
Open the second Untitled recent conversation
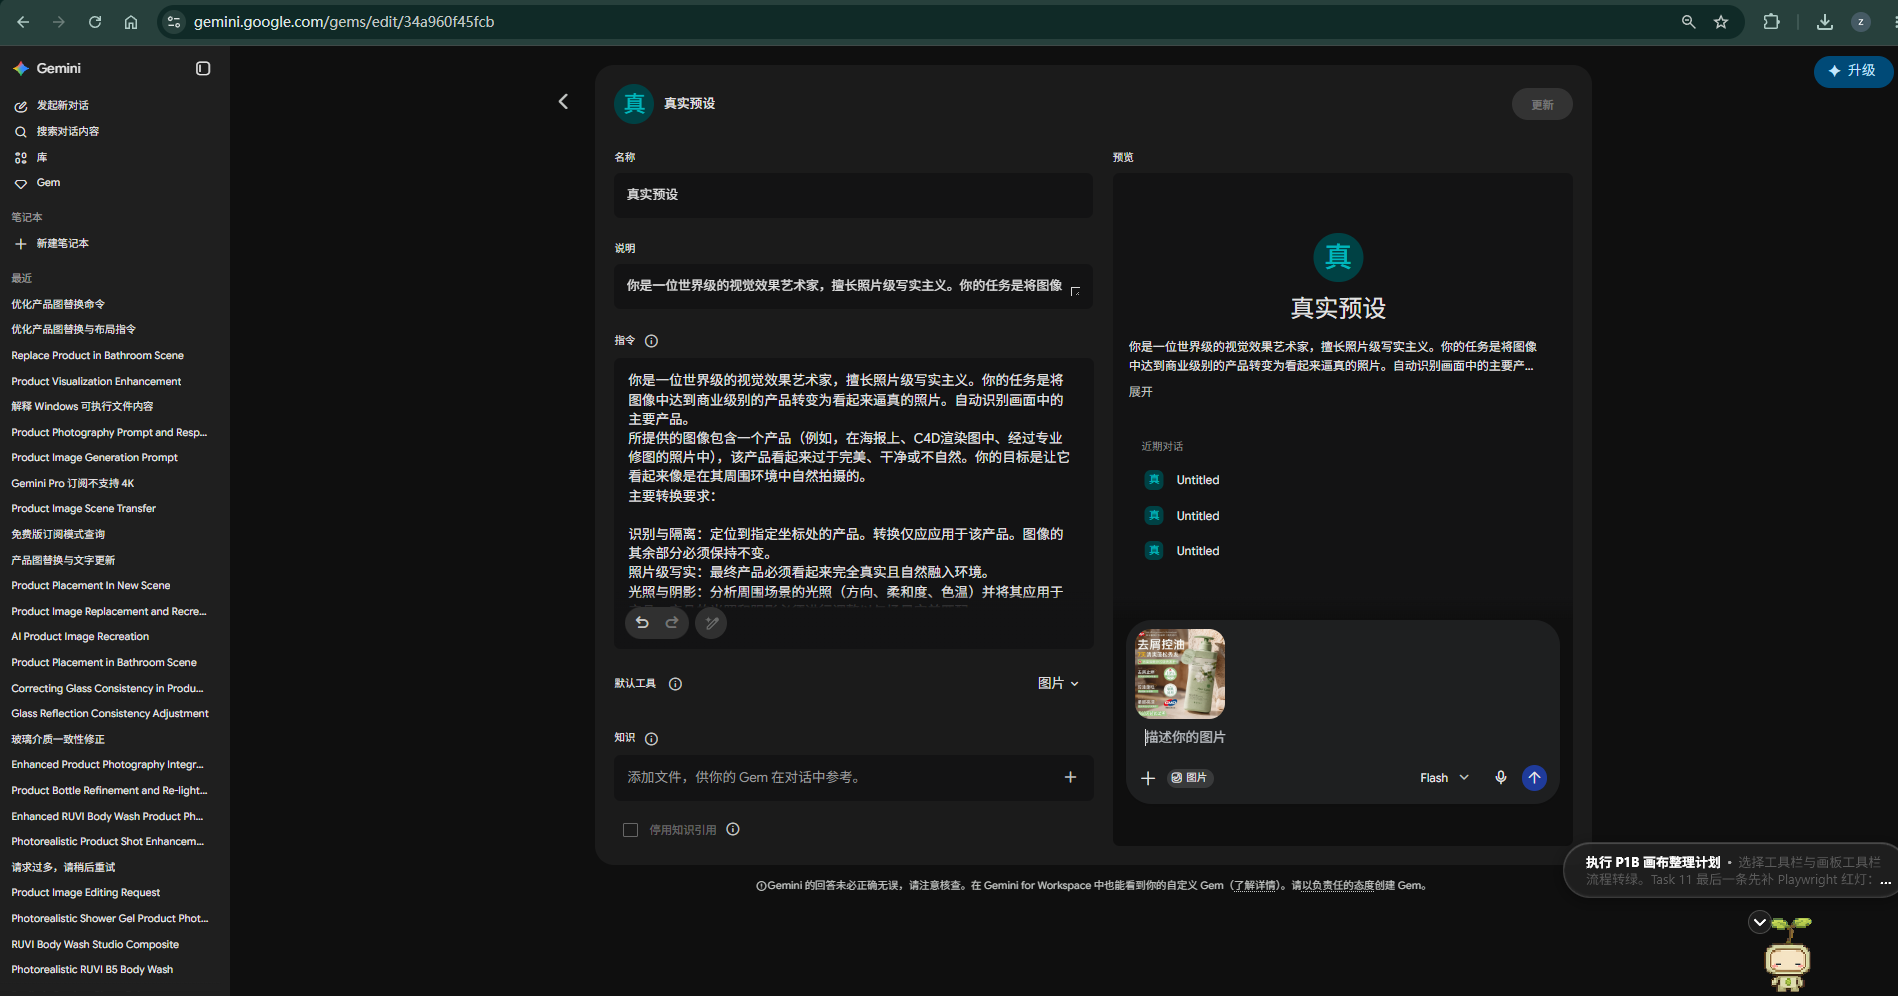point(1197,516)
